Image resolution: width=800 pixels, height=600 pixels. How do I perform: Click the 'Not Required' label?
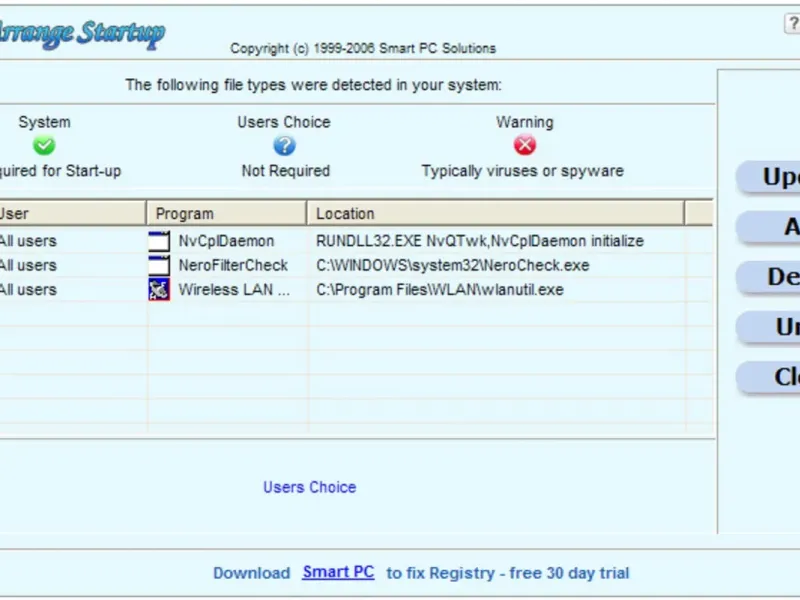point(286,171)
